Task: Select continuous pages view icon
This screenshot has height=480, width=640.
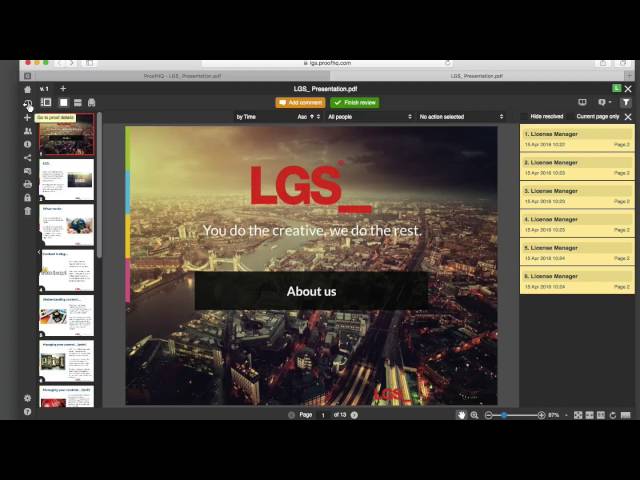Action: point(78,102)
